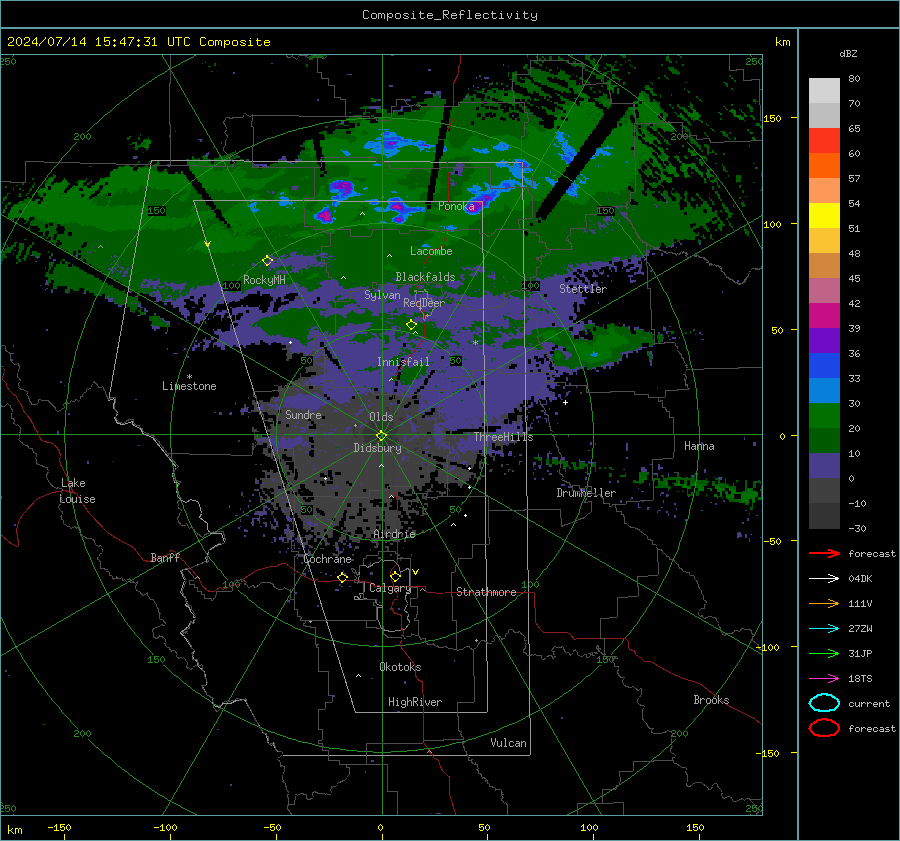Select the green 31JP arrow legend icon
The height and width of the screenshot is (841, 900).
click(824, 653)
